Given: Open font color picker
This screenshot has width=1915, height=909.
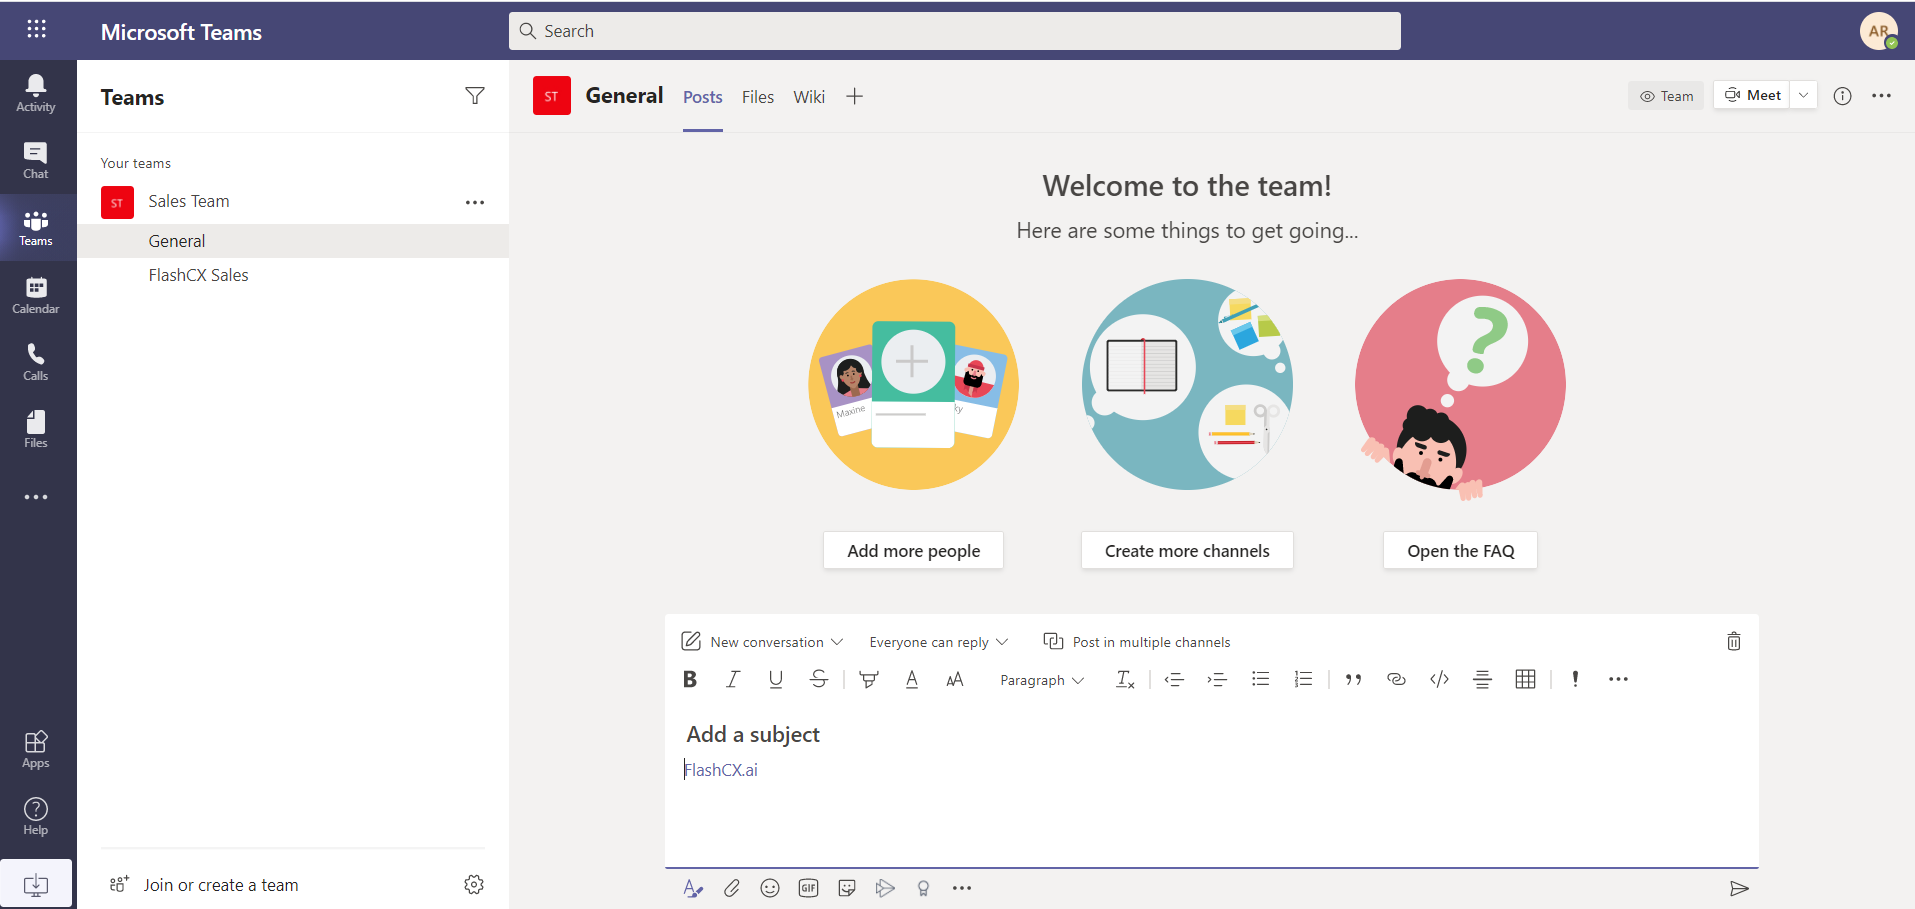Looking at the screenshot, I should (x=912, y=679).
